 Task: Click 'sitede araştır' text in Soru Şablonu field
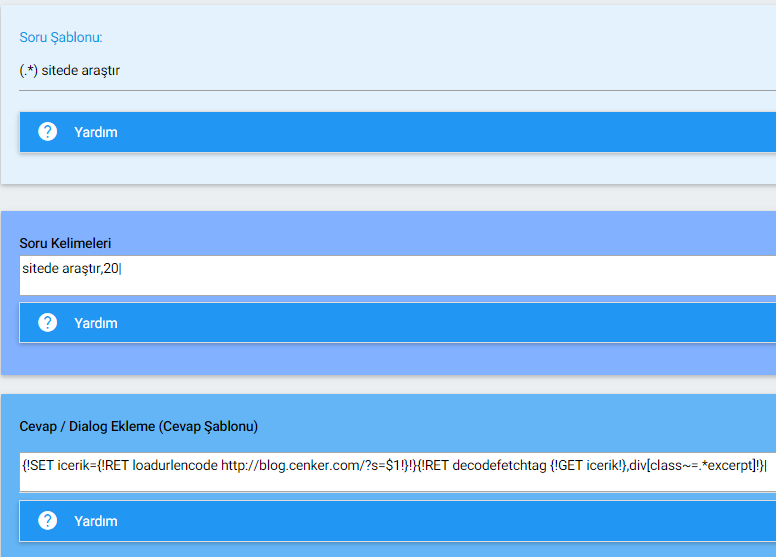click(81, 71)
